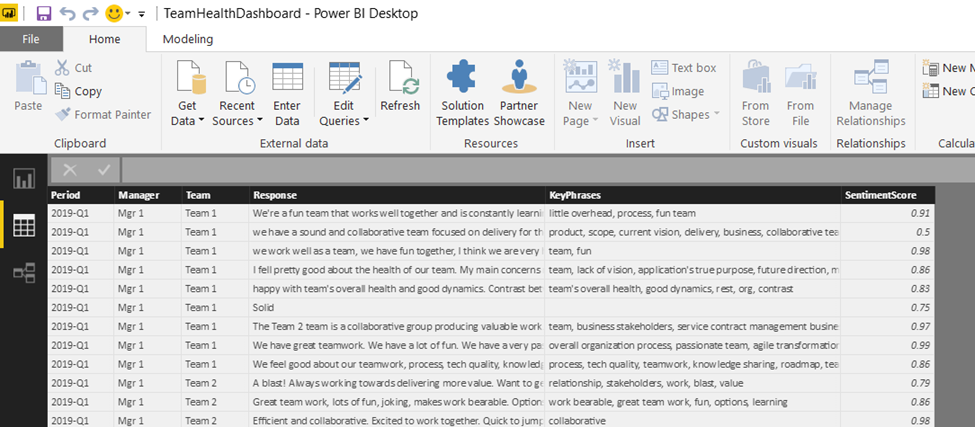Click sentiment score 0.75 cell
Image resolution: width=975 pixels, height=427 pixels.
pyautogui.click(x=887, y=308)
